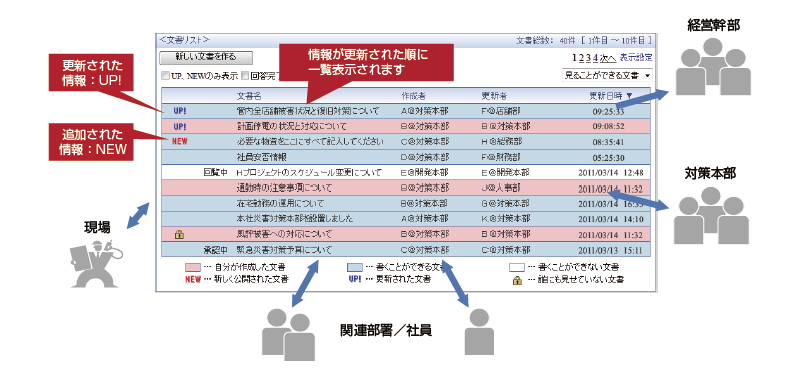
Task: Click the update time 09:25:33
Action: tap(608, 111)
